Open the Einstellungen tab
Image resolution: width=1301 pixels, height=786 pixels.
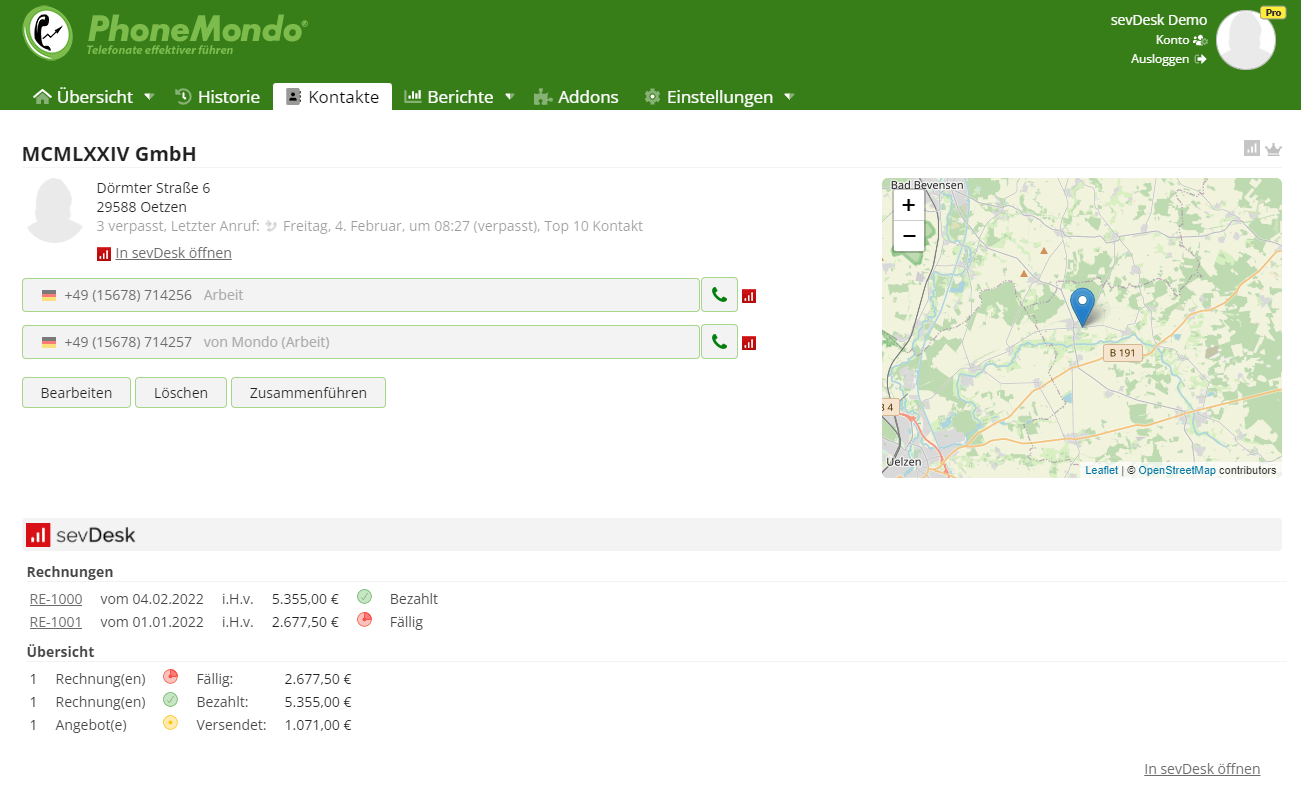(x=709, y=97)
